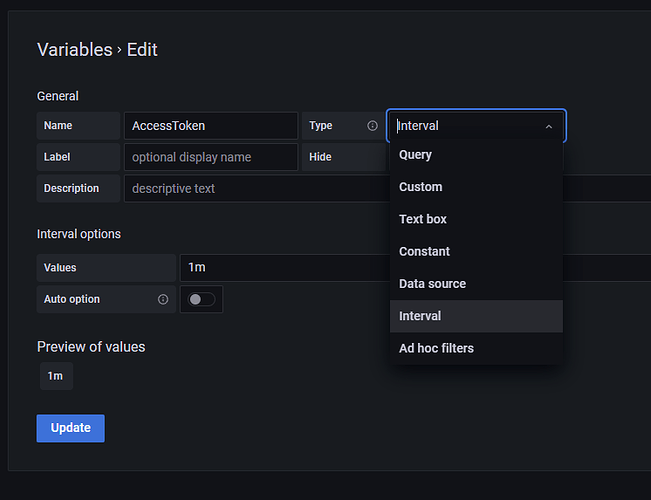Screen dimensions: 651x500
Task: Click the Name field containing AccessToken
Action: point(211,126)
